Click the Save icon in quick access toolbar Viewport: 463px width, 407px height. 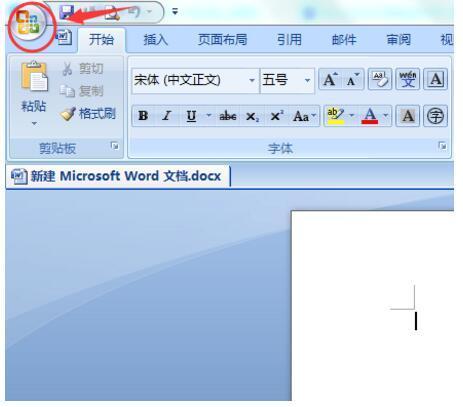tap(67, 13)
